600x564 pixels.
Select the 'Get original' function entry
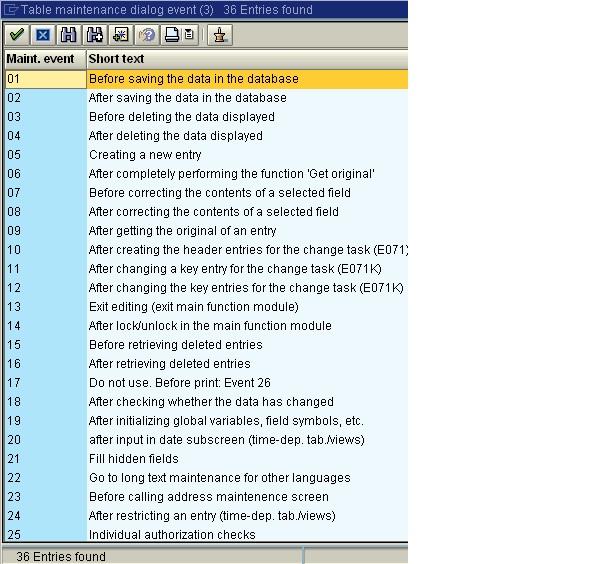248,174
